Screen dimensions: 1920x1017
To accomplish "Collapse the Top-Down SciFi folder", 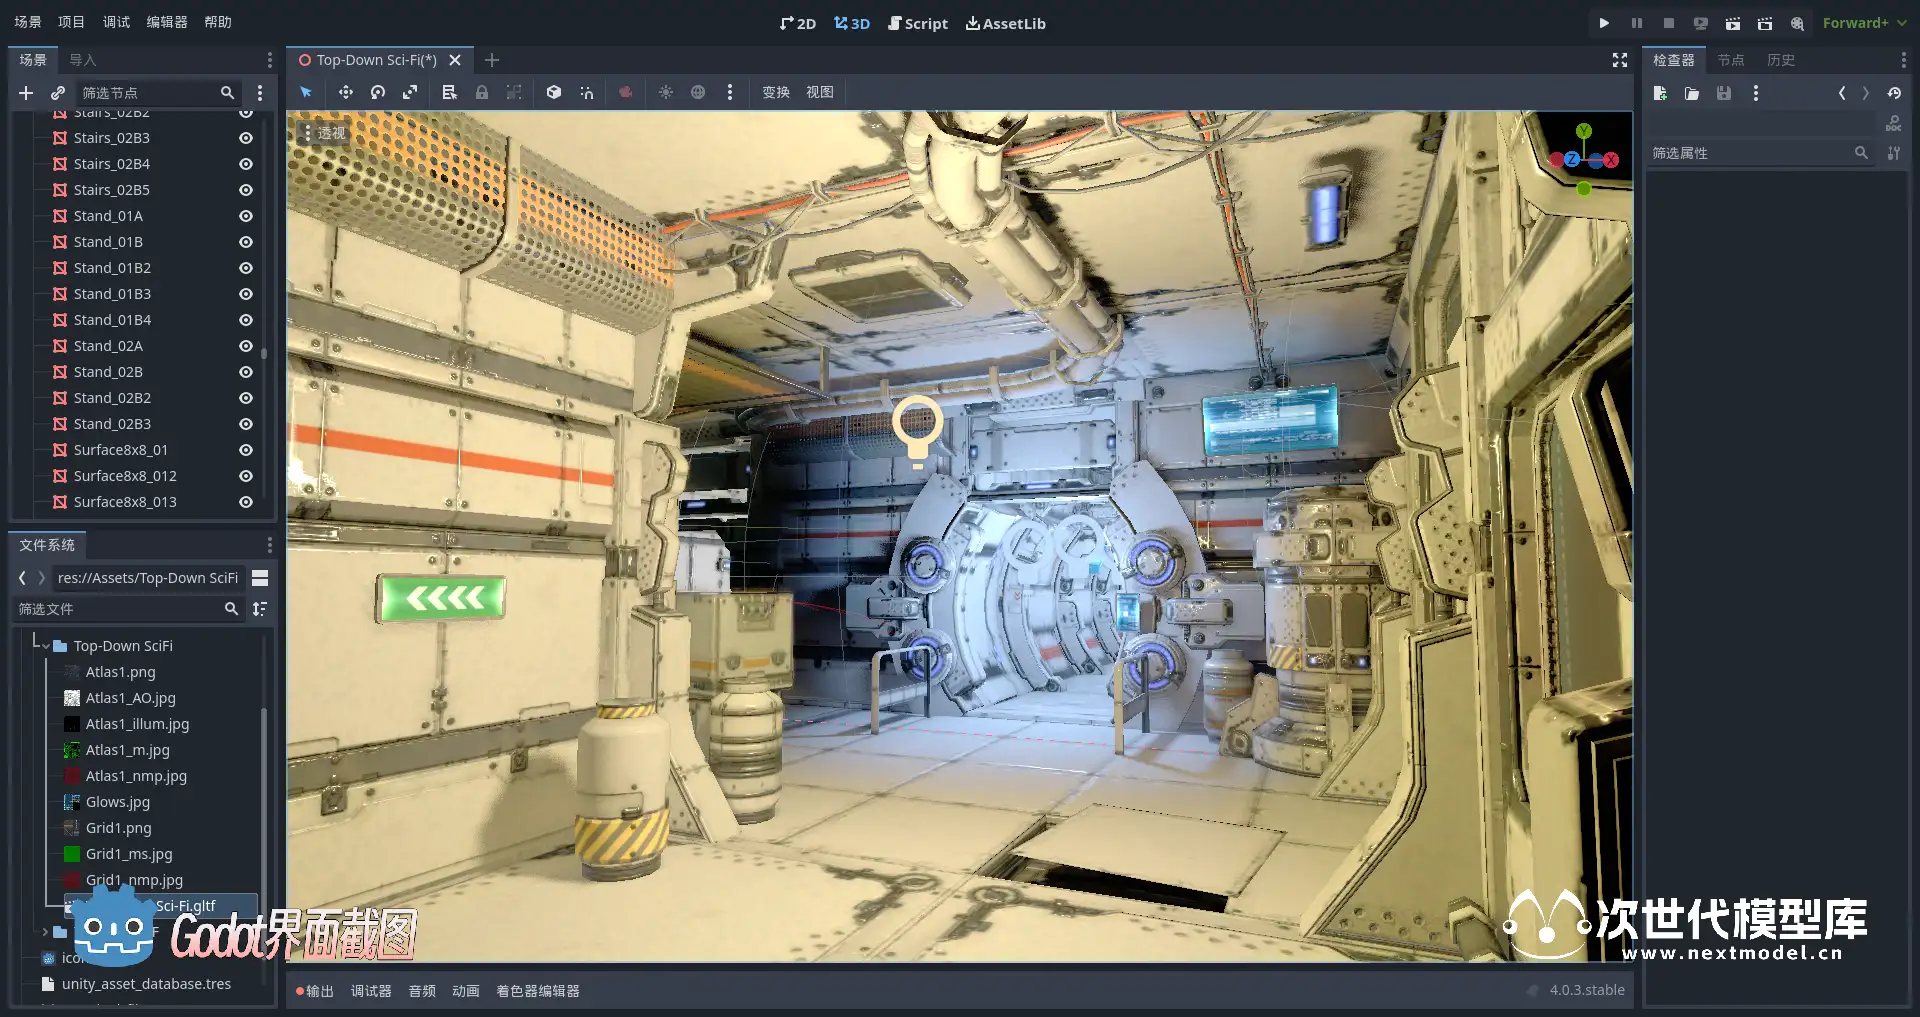I will (46, 646).
